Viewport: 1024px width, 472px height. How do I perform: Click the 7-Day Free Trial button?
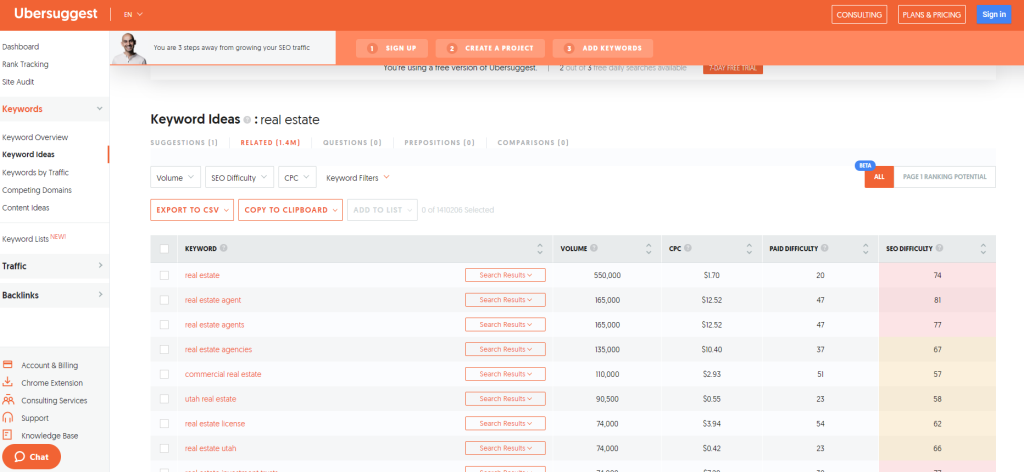(733, 68)
